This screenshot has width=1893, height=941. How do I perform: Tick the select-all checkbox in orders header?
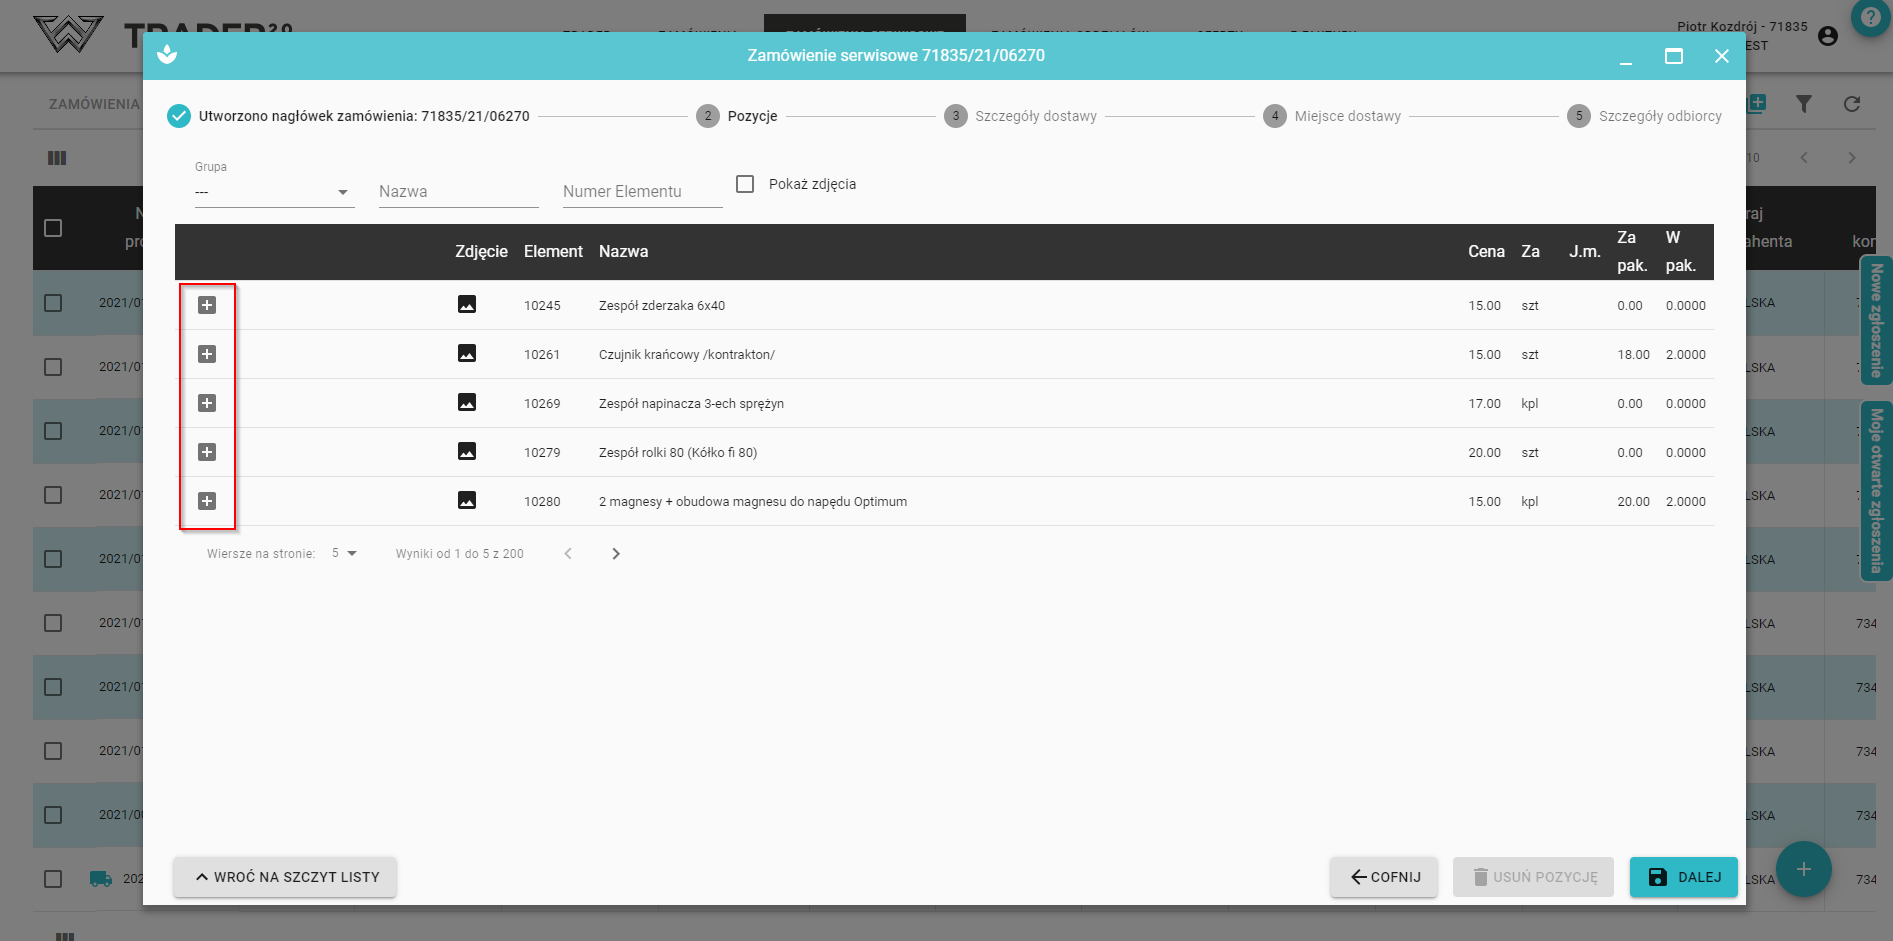tap(53, 228)
